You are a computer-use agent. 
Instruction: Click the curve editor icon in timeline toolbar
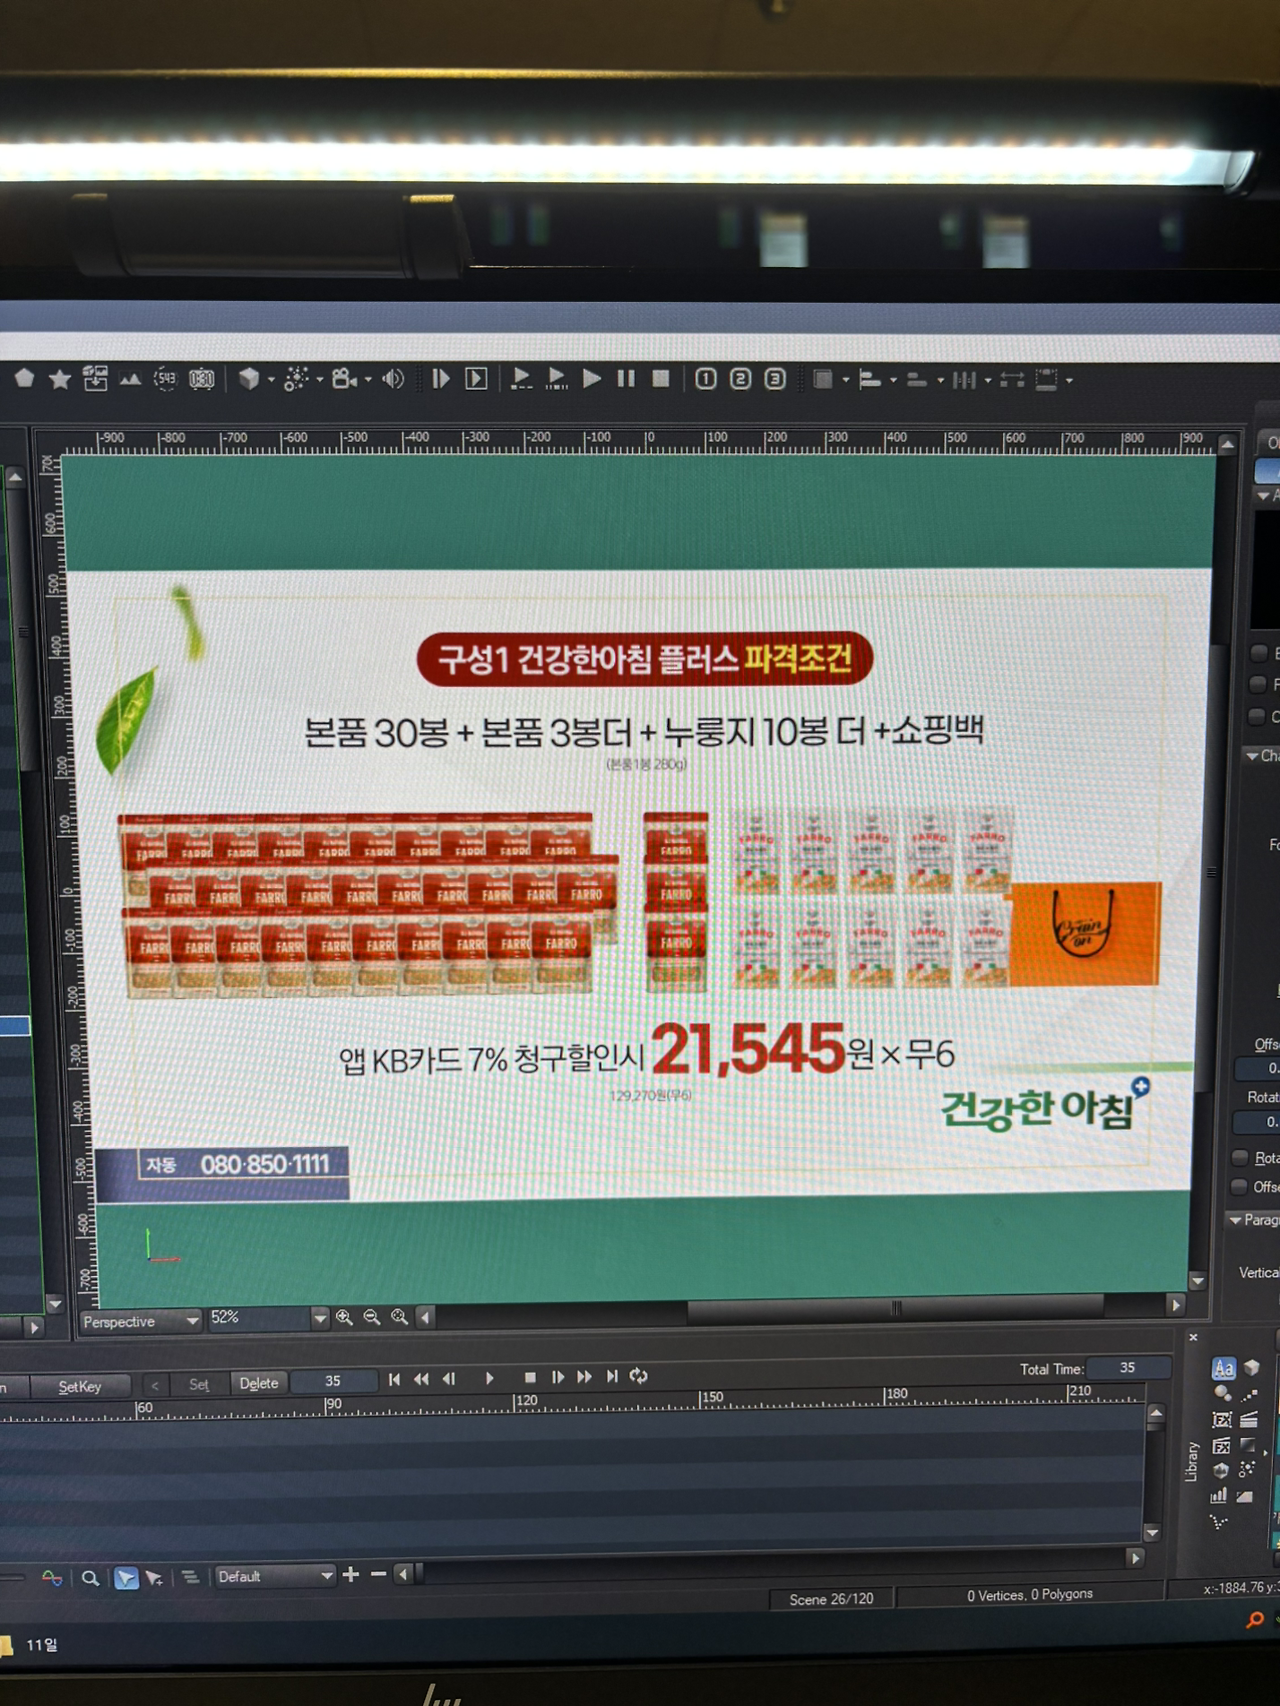(x=52, y=1578)
